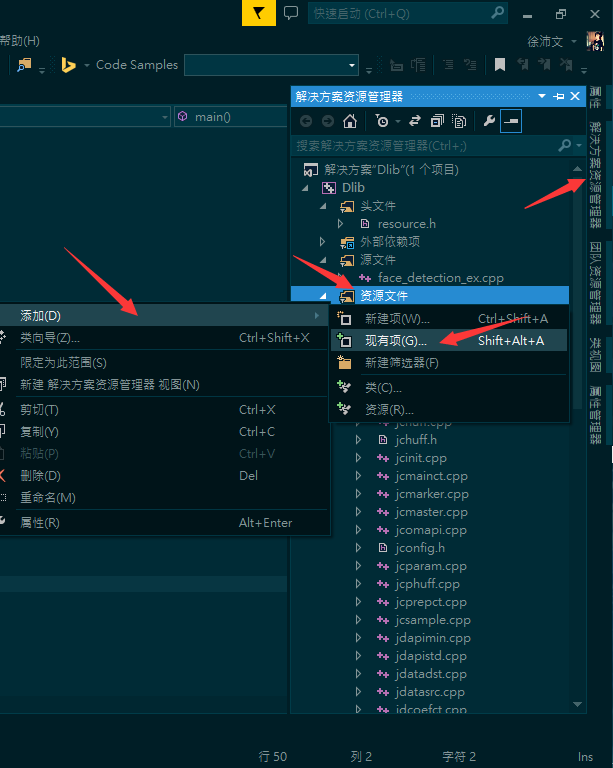Toggle auto-hide pin on Solution Explorer panel

click(x=559, y=96)
